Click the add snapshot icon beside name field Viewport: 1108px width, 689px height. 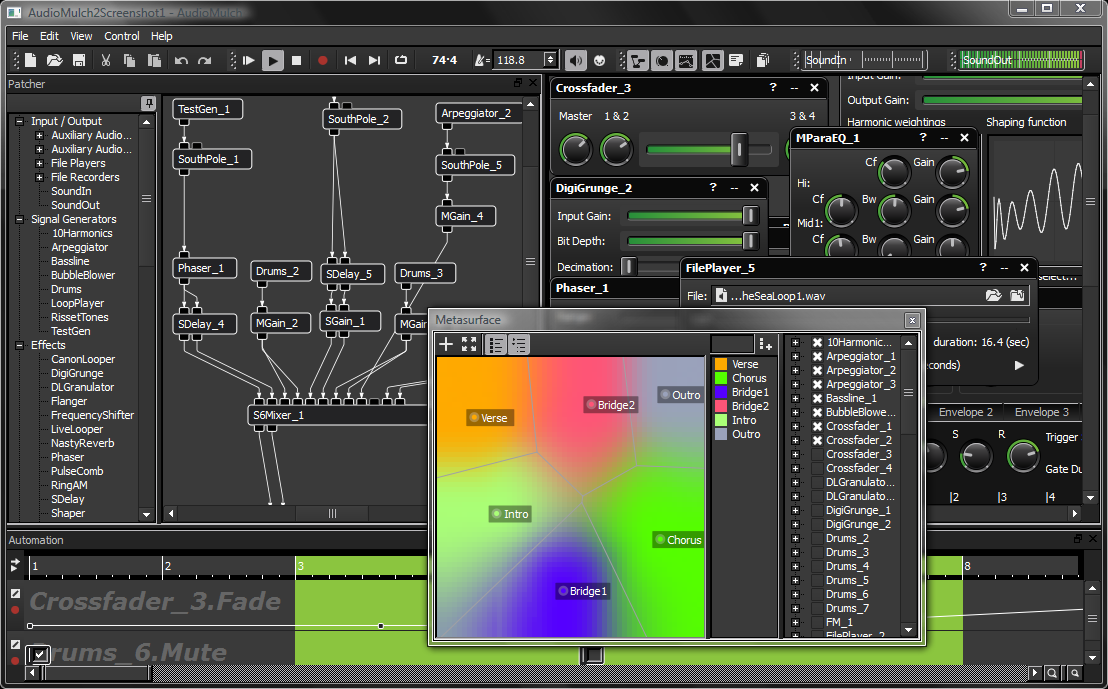tap(765, 345)
